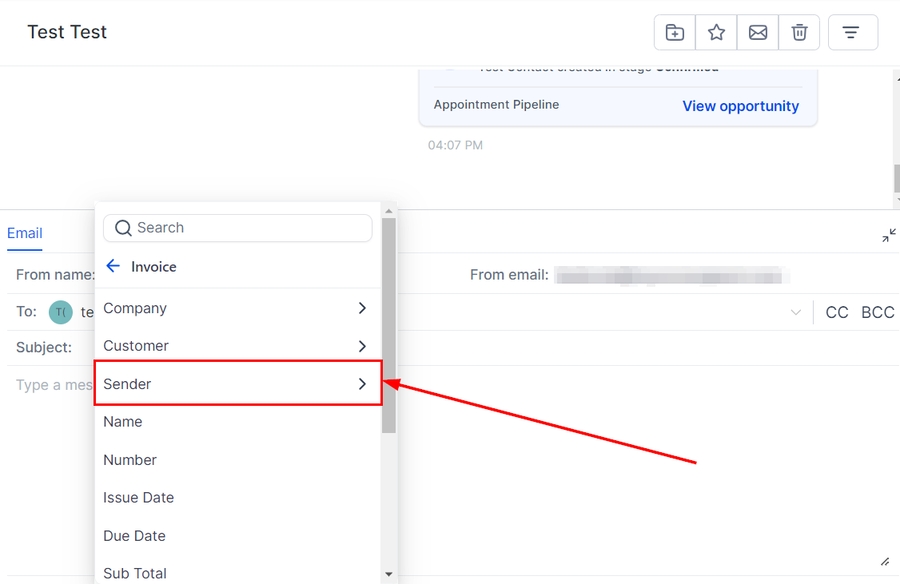Click the custom values Search field
Screen dimensions: 900x584
tap(250, 228)
